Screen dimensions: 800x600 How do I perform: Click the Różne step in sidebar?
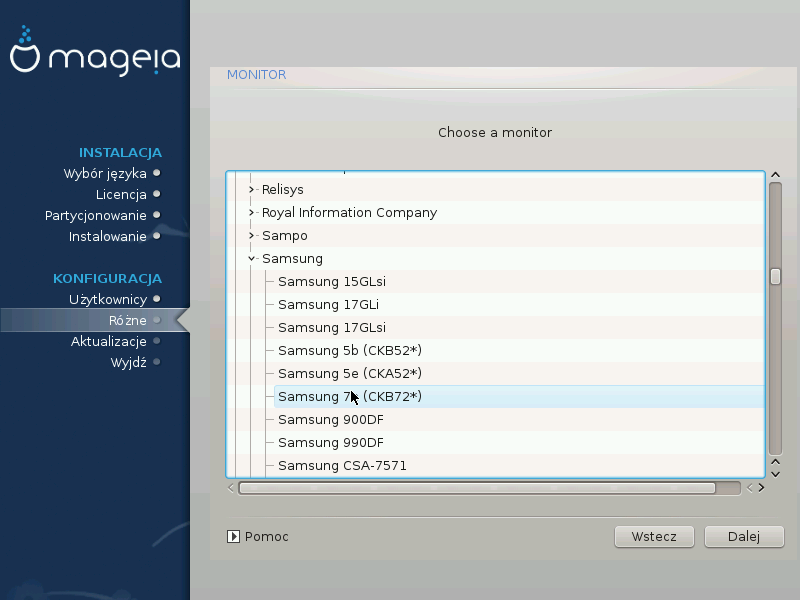tap(128, 320)
